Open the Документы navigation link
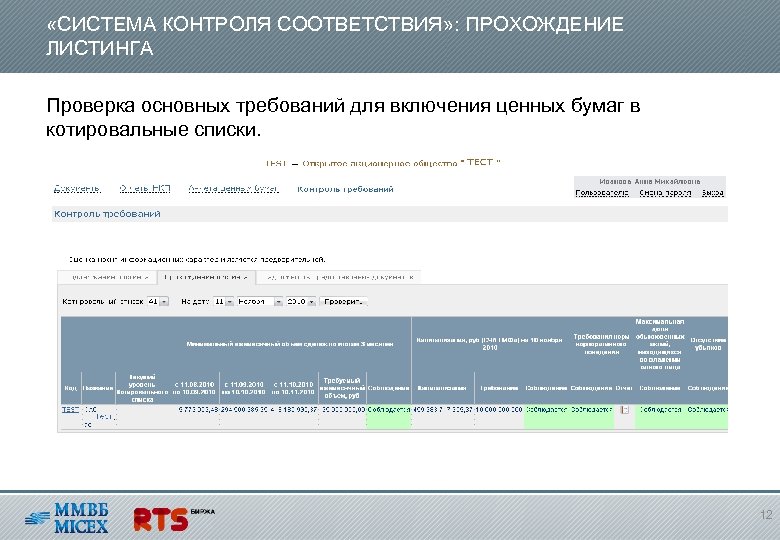Viewport: 780px width, 540px height. [x=78, y=189]
